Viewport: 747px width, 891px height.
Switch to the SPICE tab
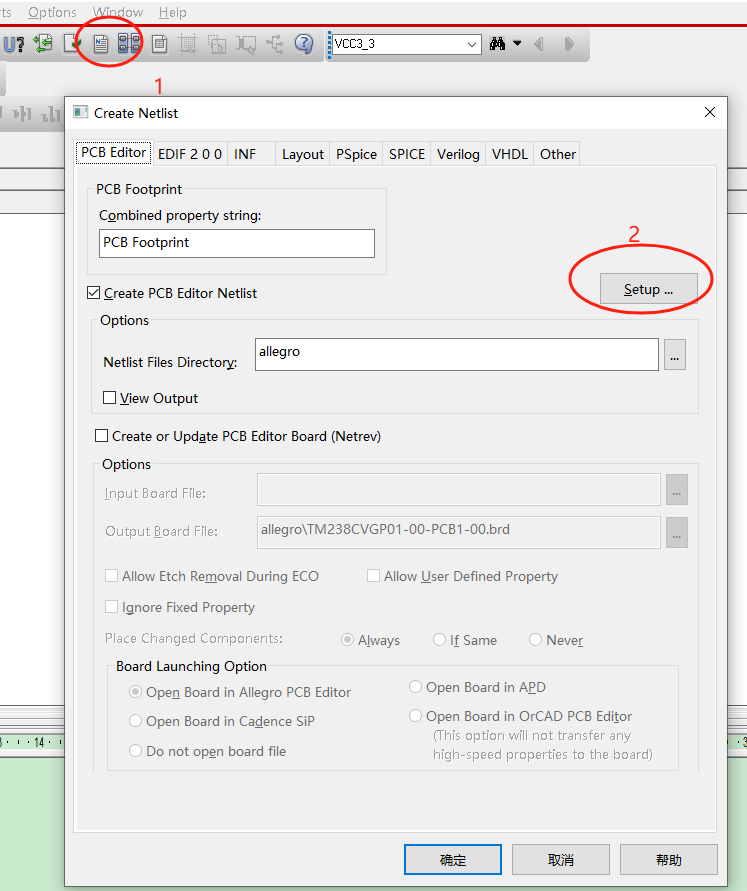coord(407,154)
